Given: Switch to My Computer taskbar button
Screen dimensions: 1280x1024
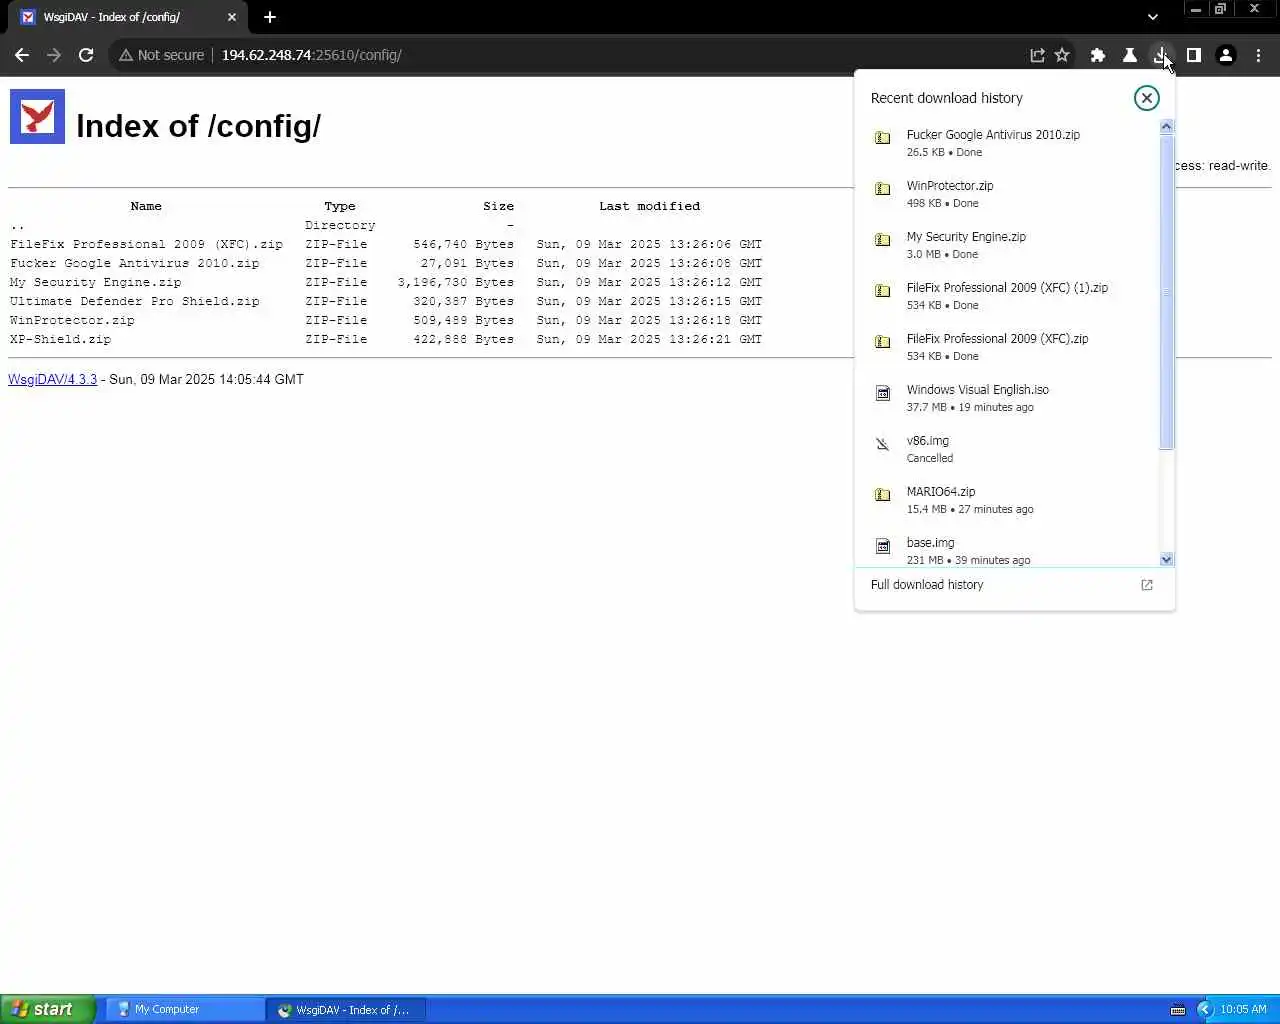Looking at the screenshot, I should pyautogui.click(x=185, y=1009).
